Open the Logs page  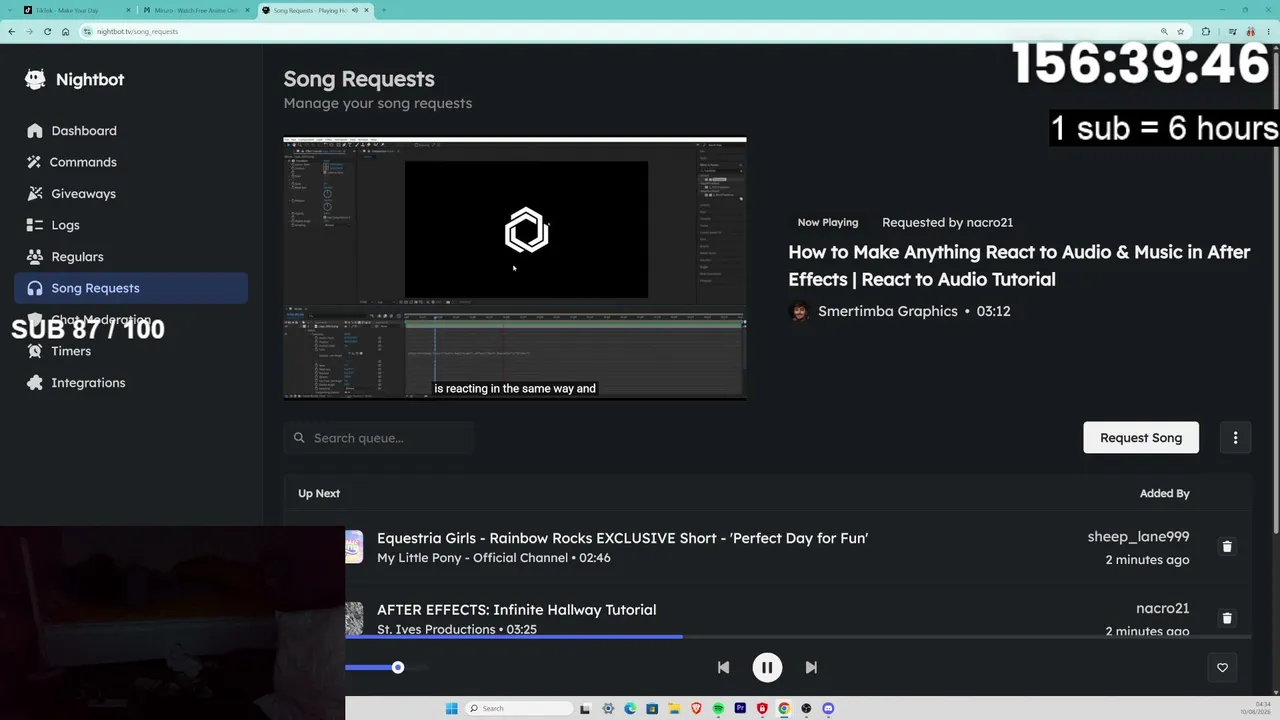point(131,225)
